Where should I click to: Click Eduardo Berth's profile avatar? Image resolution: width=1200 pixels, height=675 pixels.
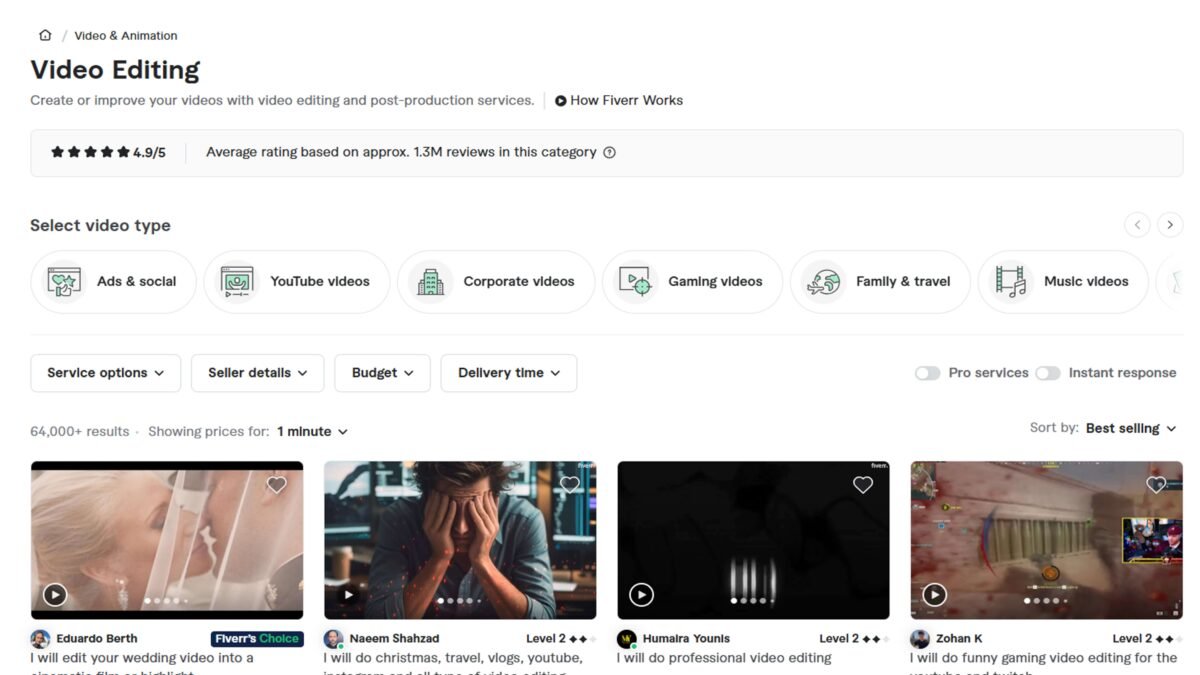point(40,639)
